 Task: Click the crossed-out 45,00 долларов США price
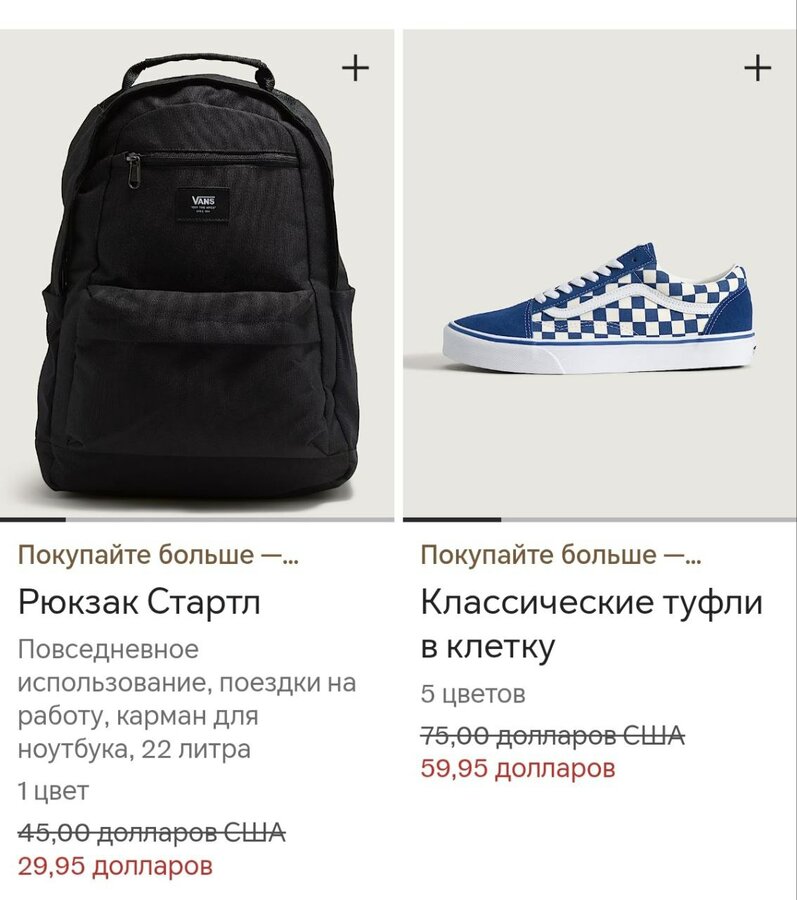pyautogui.click(x=151, y=832)
